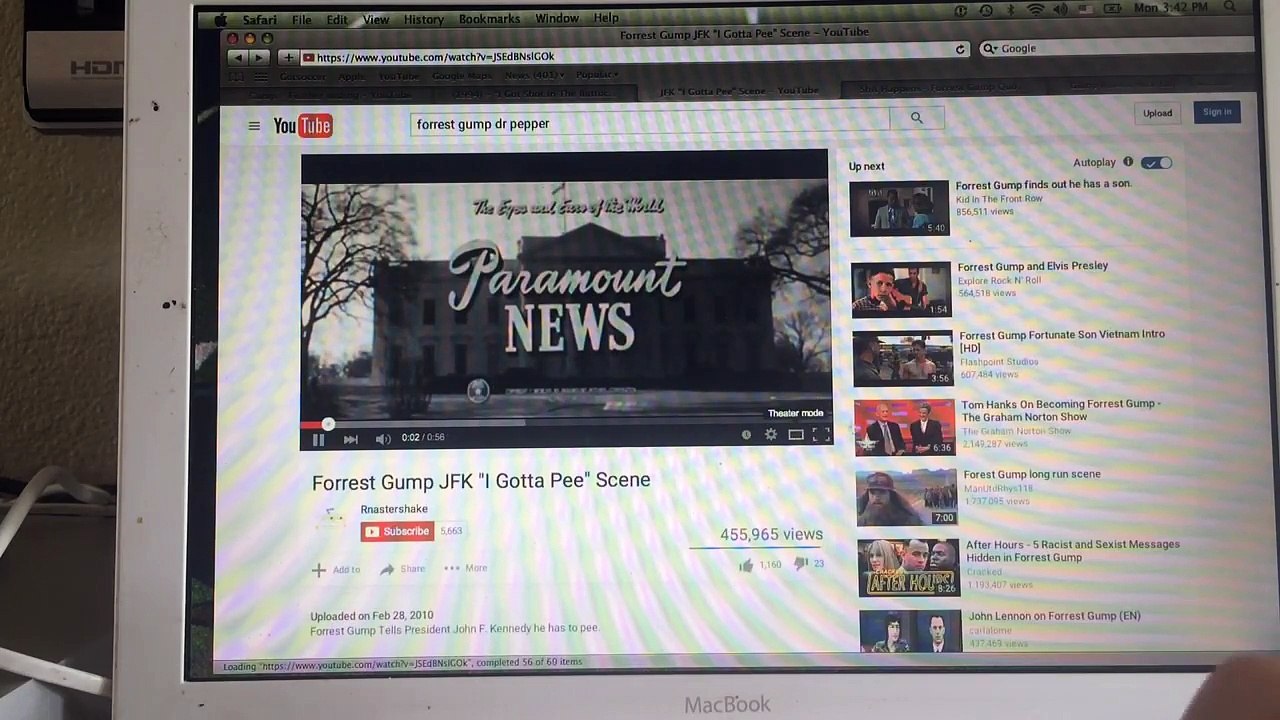Open the More actions menu
Image resolution: width=1280 pixels, height=720 pixels.
coord(466,568)
